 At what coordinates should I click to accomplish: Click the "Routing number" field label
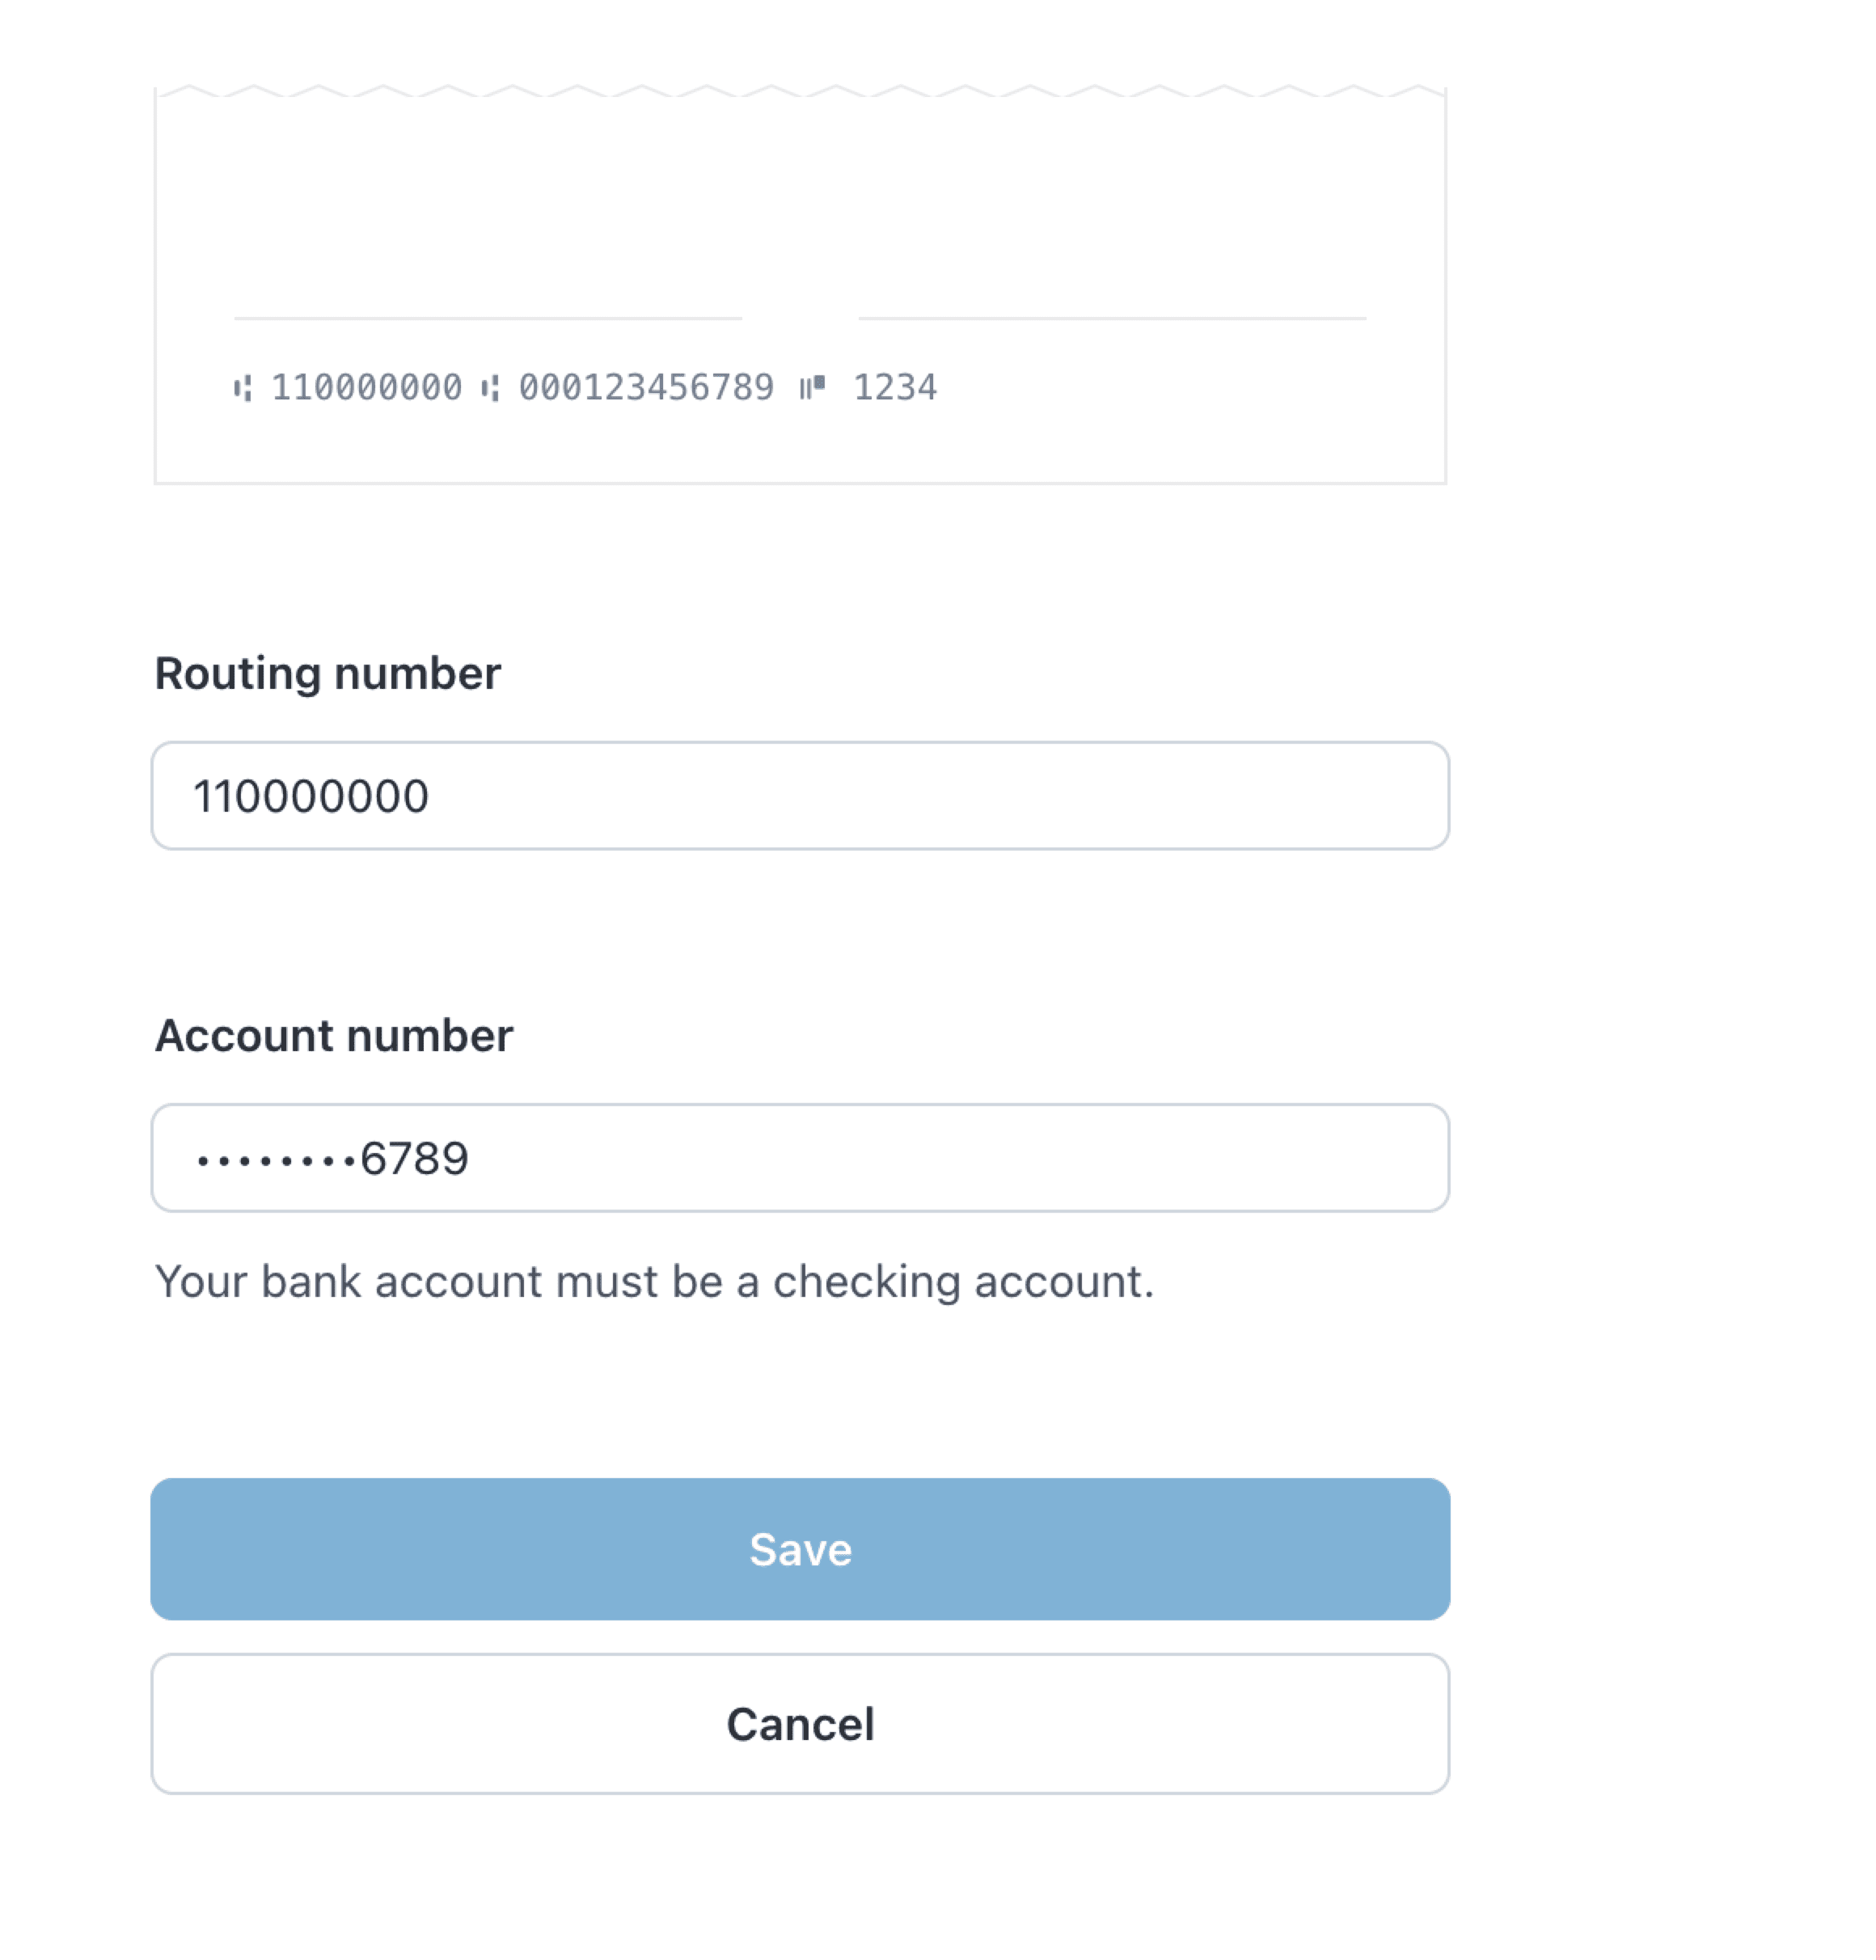pos(327,673)
